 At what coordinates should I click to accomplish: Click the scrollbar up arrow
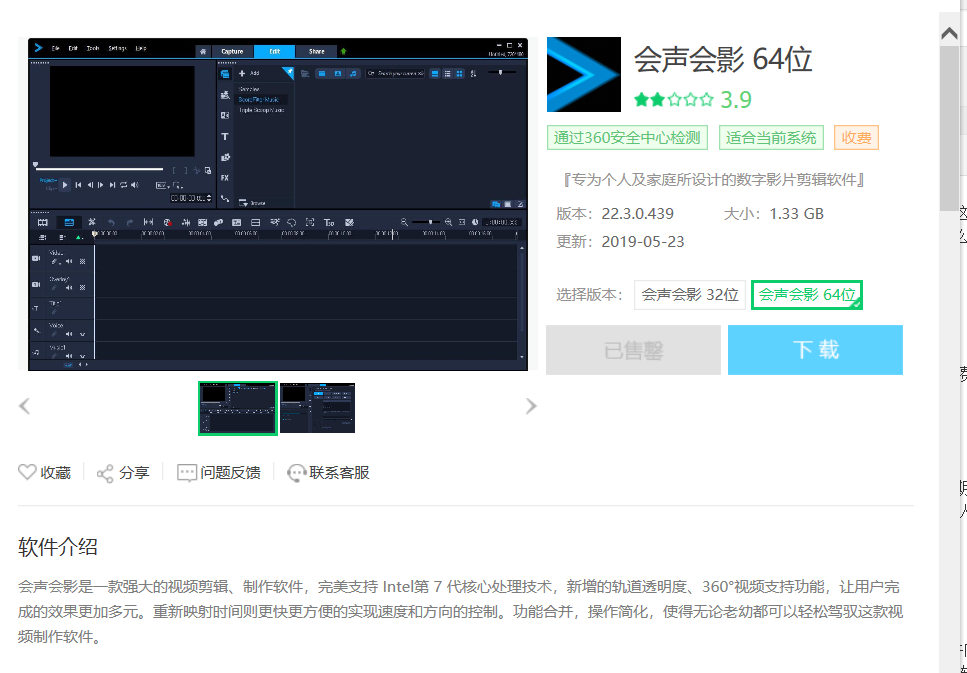click(949, 33)
